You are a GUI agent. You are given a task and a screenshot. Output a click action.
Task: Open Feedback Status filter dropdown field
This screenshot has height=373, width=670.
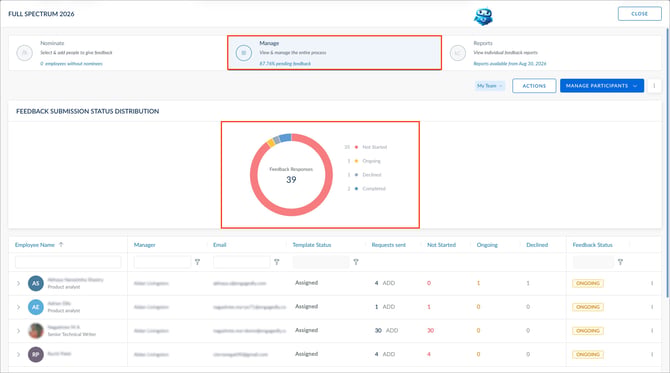point(594,262)
